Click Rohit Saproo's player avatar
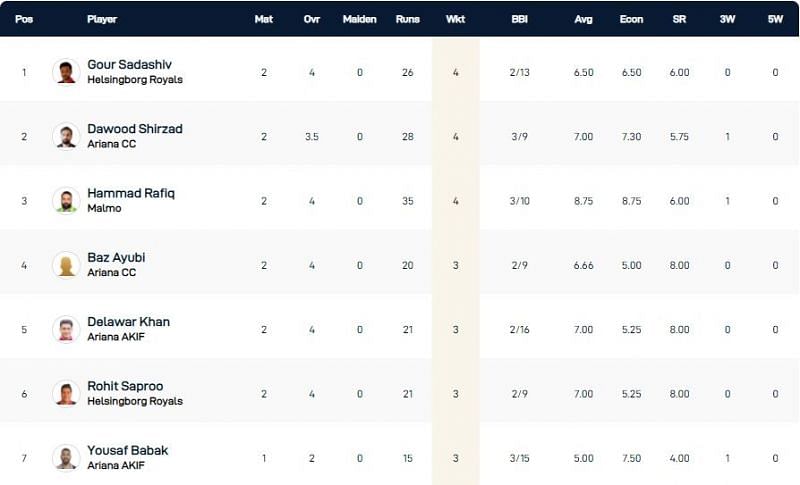800x485 pixels. tap(66, 393)
